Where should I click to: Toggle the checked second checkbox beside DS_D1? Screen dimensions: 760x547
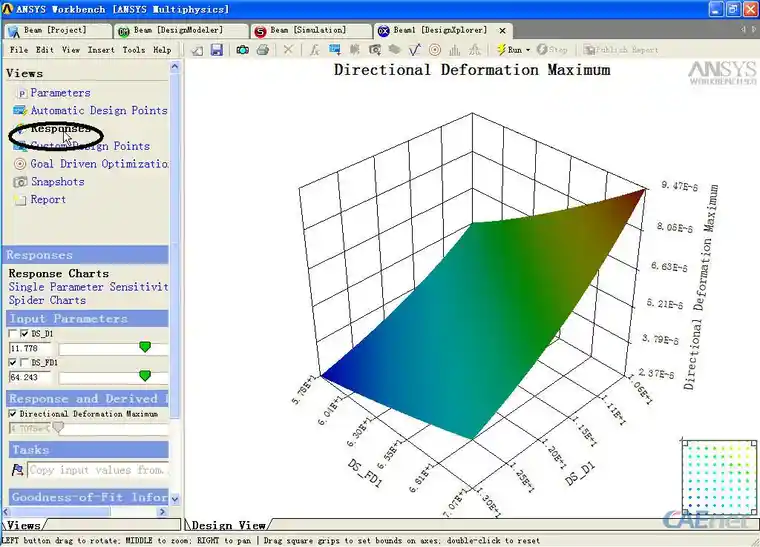[24, 333]
